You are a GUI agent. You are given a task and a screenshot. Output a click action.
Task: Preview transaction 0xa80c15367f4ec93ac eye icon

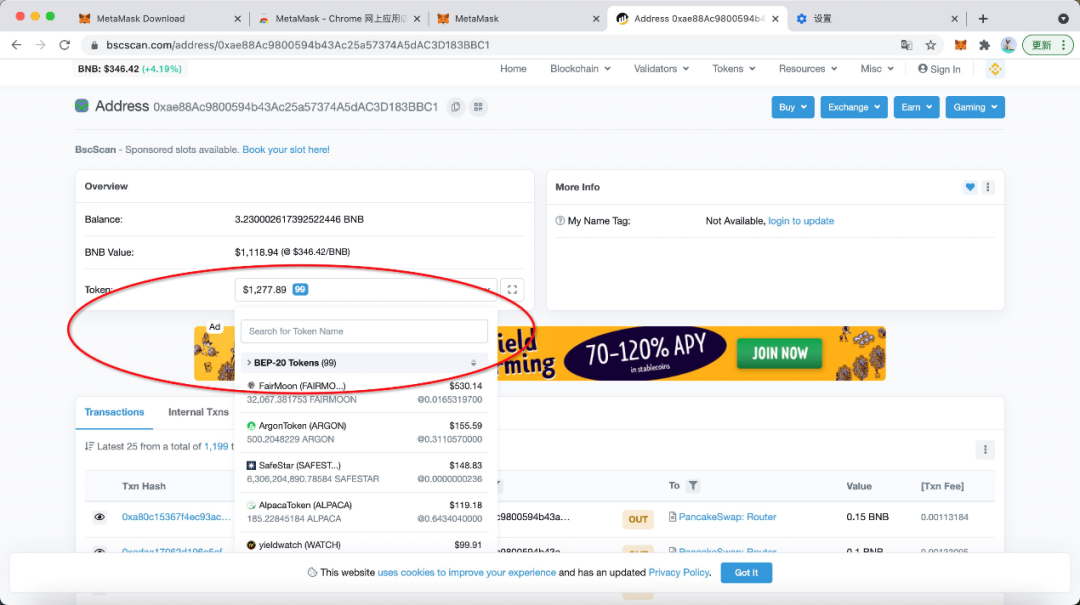tap(100, 517)
